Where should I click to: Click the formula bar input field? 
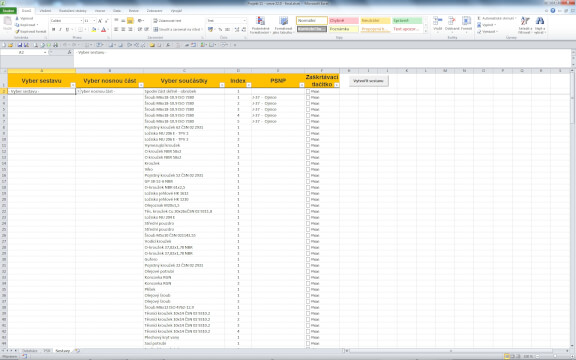pos(323,53)
